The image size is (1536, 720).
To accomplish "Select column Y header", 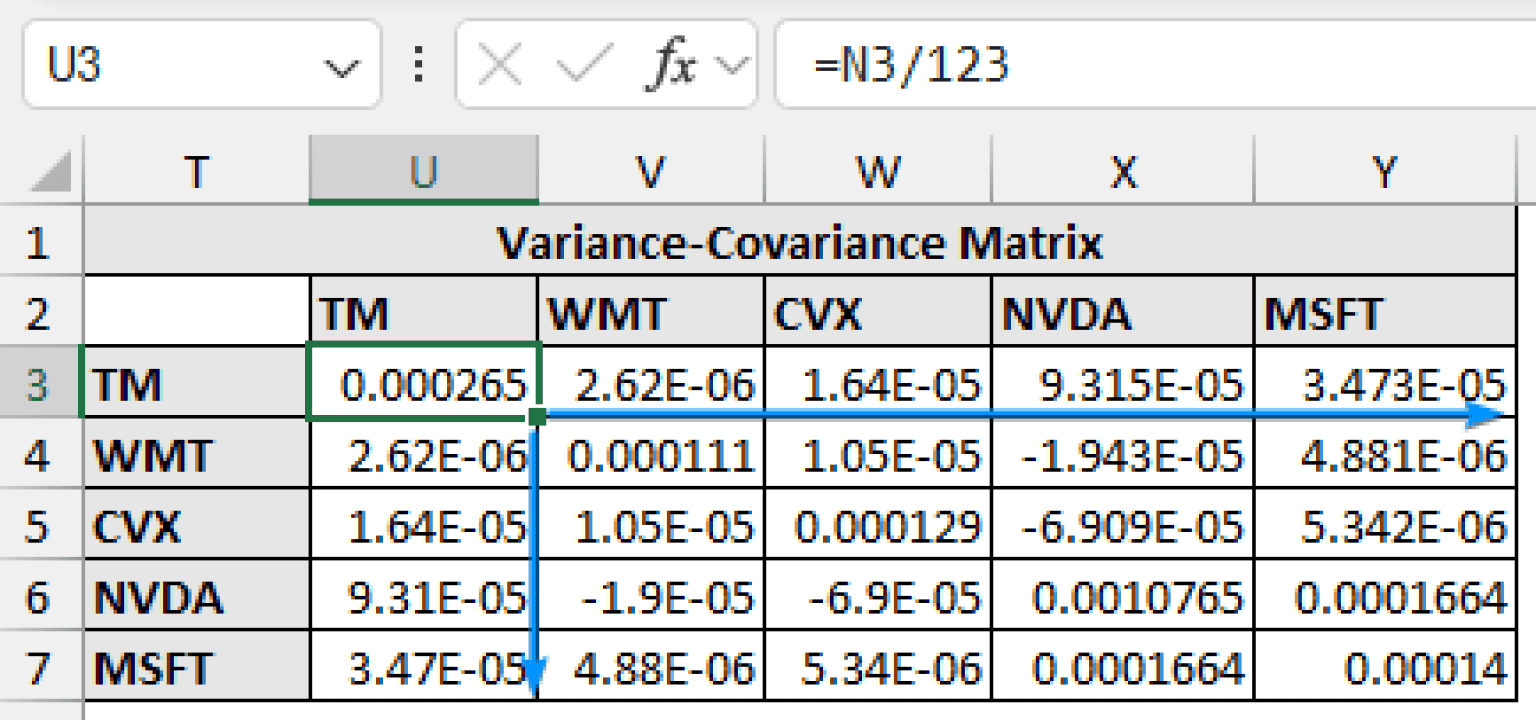I will click(x=1384, y=172).
